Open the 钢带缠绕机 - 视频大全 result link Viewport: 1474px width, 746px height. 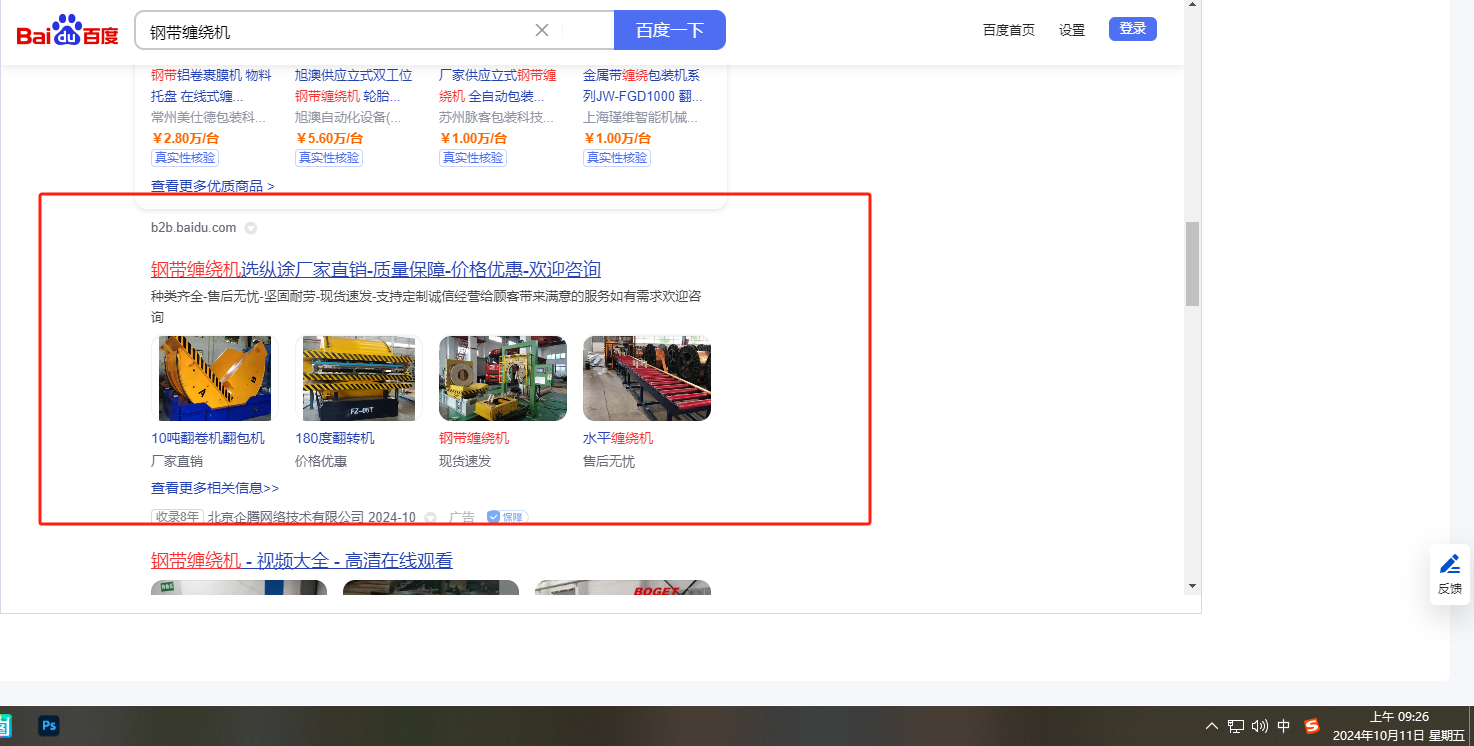pyautogui.click(x=302, y=560)
